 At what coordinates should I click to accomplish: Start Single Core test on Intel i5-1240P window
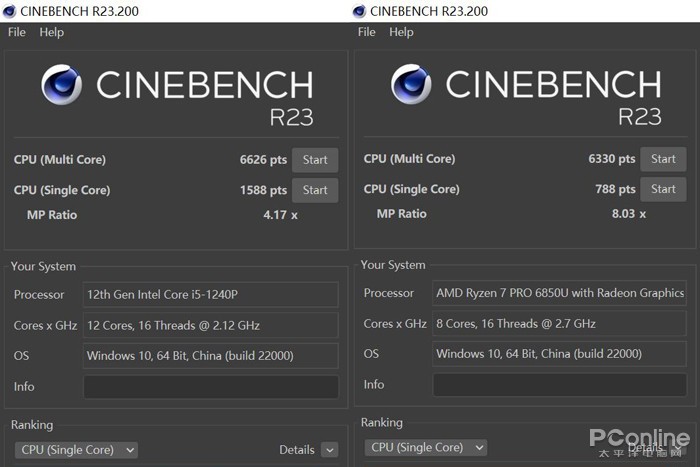315,190
